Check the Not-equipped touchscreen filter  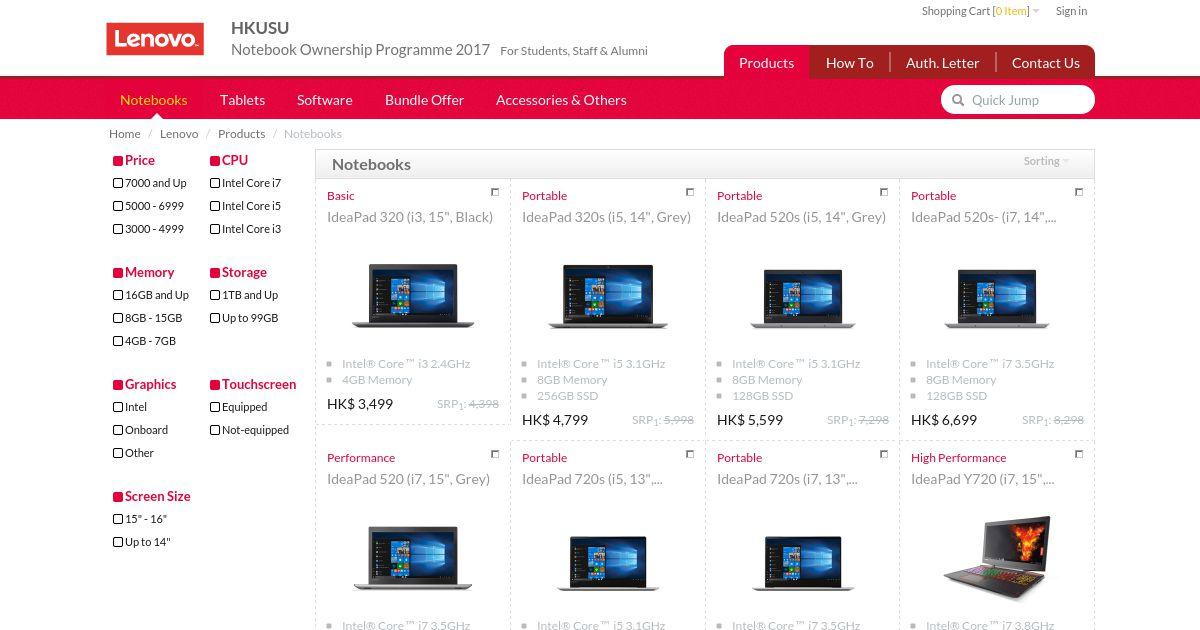click(x=215, y=430)
